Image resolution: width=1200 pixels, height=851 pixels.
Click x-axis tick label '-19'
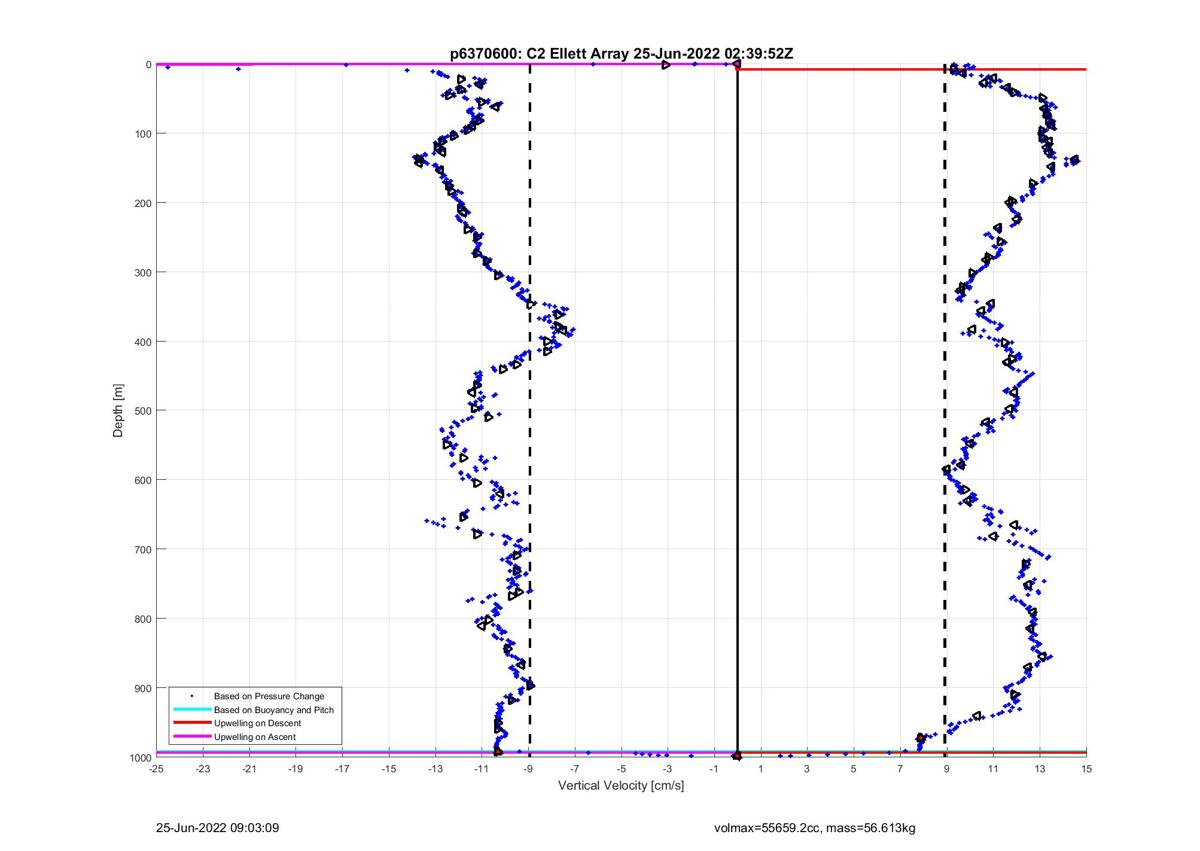pos(296,770)
